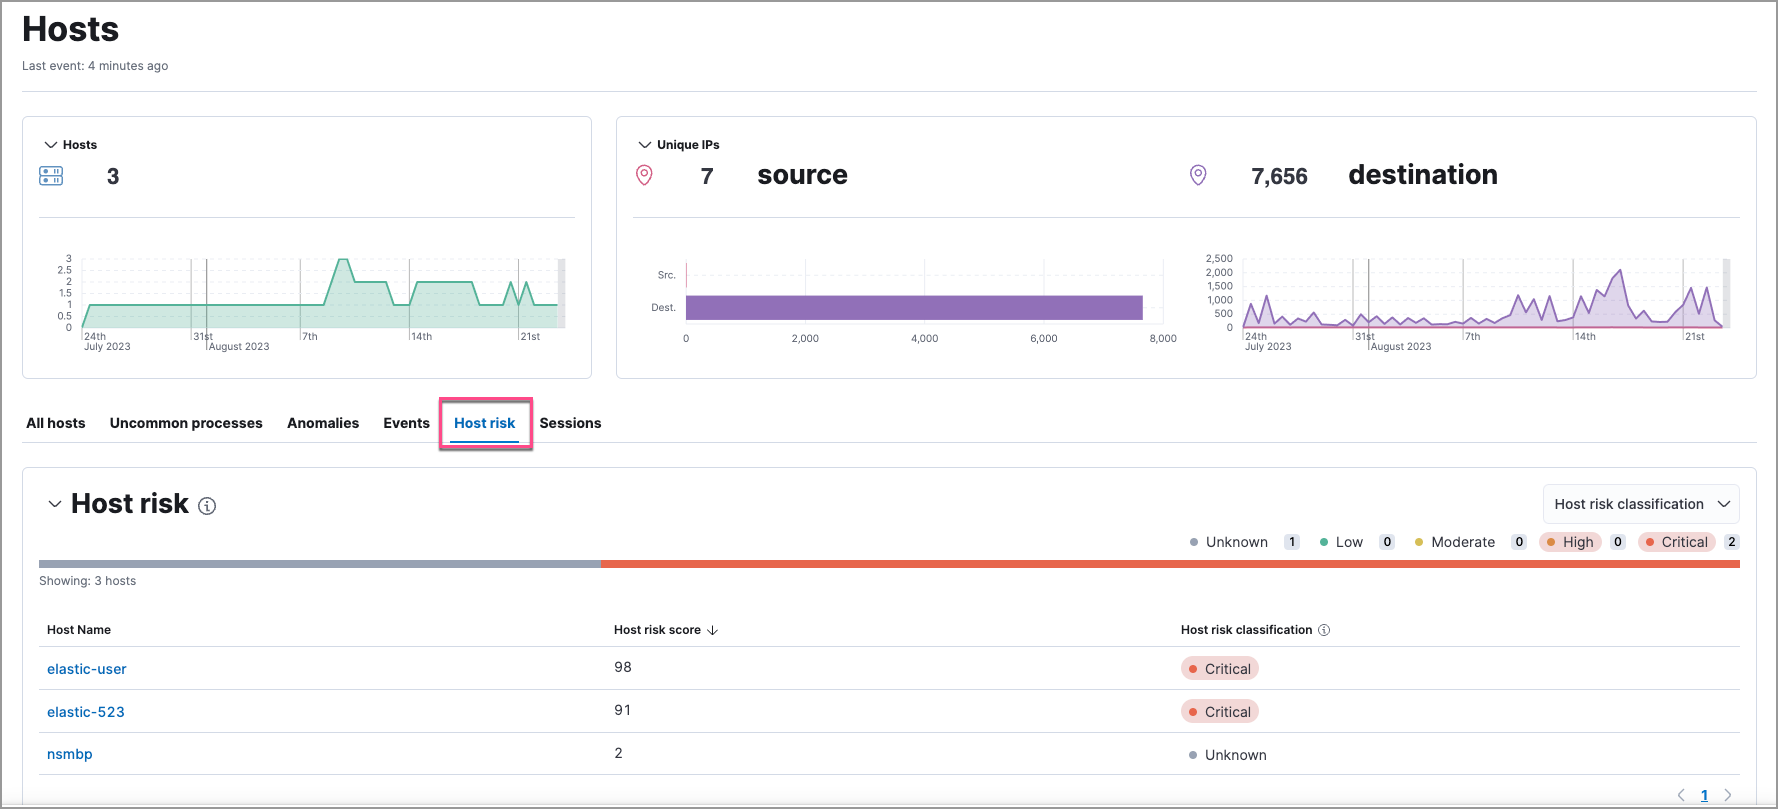The height and width of the screenshot is (809, 1778).
Task: Collapse the Unique IPs panel
Action: pyautogui.click(x=645, y=145)
